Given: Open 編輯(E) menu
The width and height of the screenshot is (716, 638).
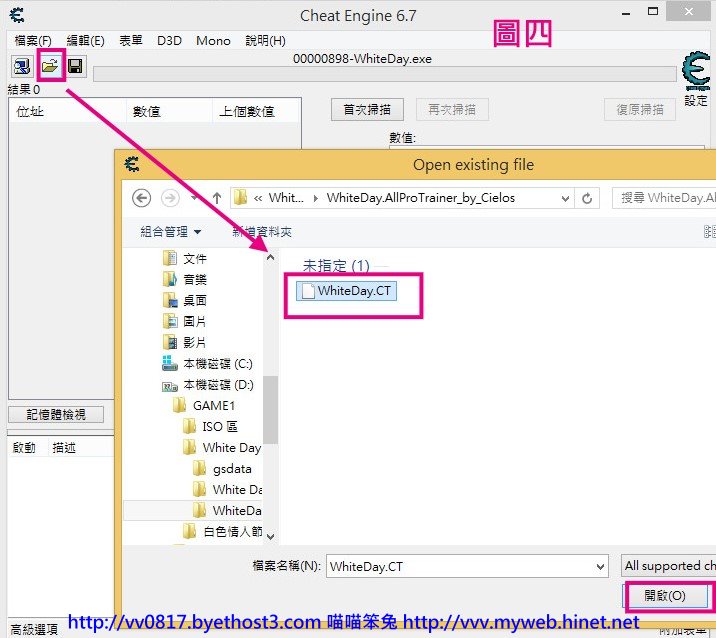Looking at the screenshot, I should [85, 41].
